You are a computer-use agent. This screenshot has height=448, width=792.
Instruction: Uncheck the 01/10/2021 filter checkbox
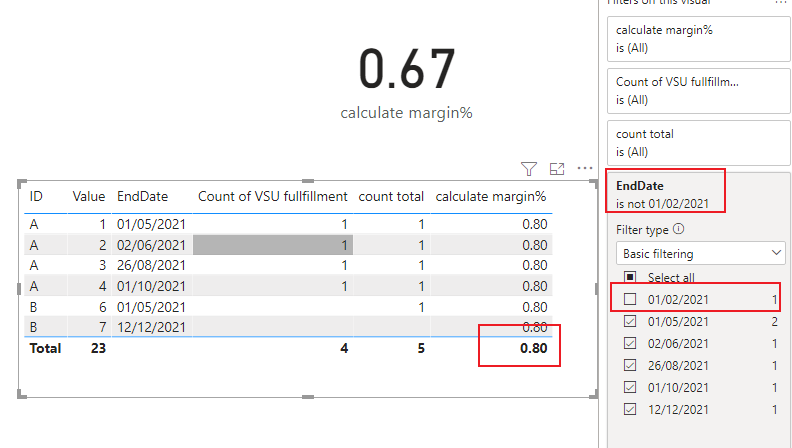tap(630, 387)
